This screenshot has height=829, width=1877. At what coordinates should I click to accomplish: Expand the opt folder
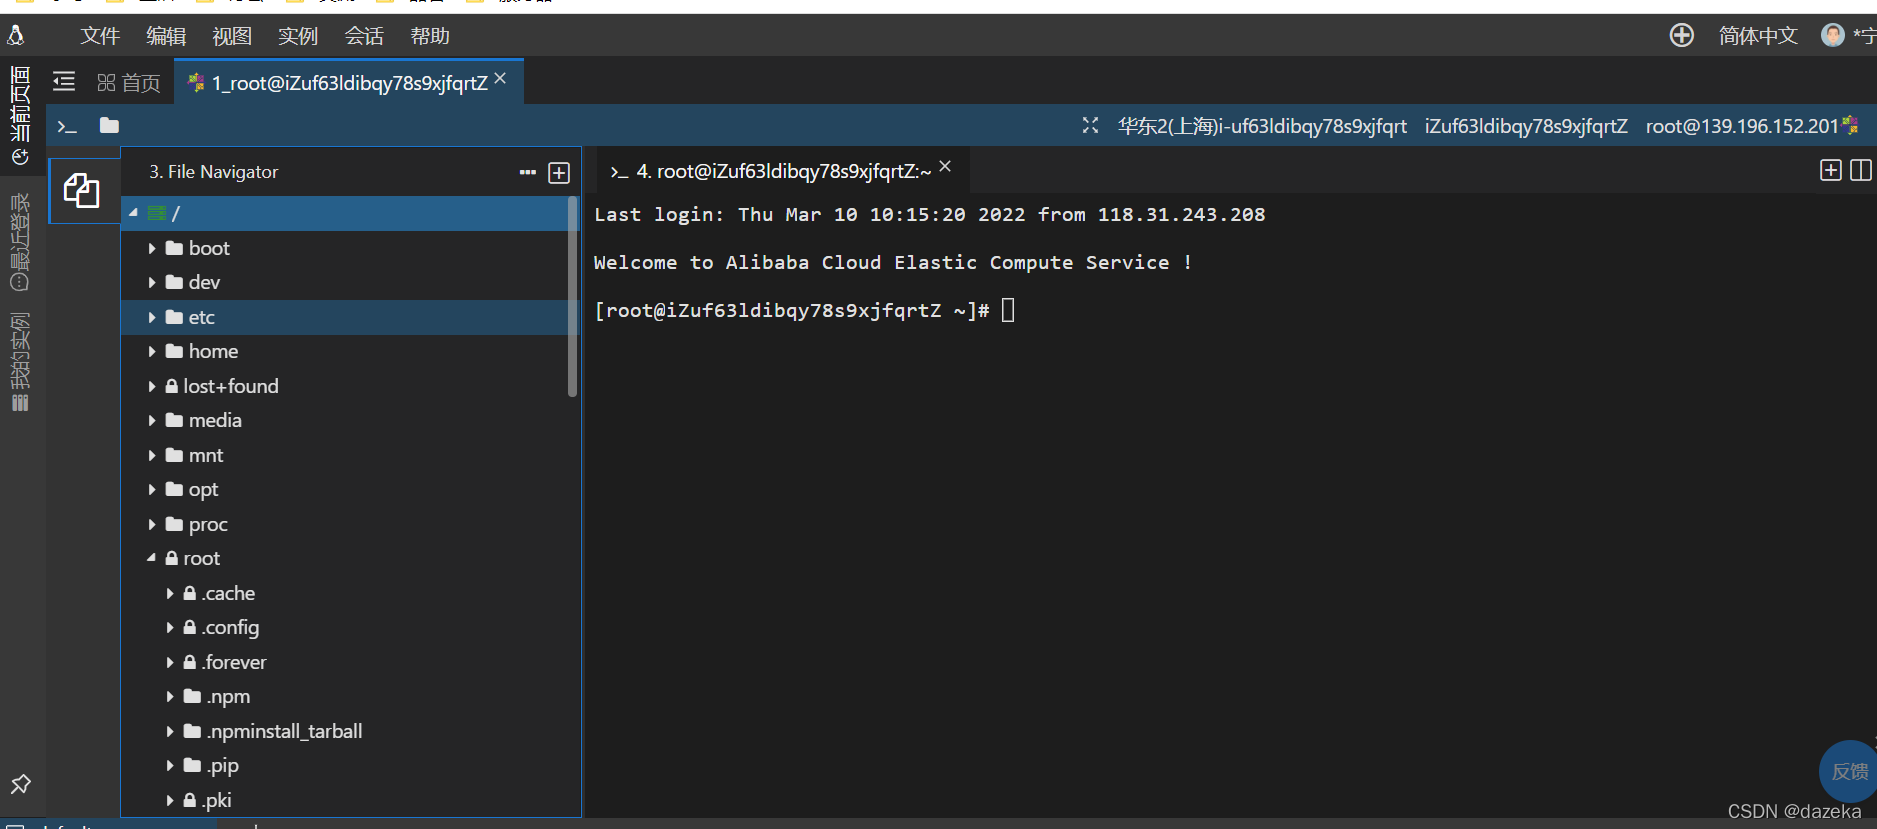point(152,490)
